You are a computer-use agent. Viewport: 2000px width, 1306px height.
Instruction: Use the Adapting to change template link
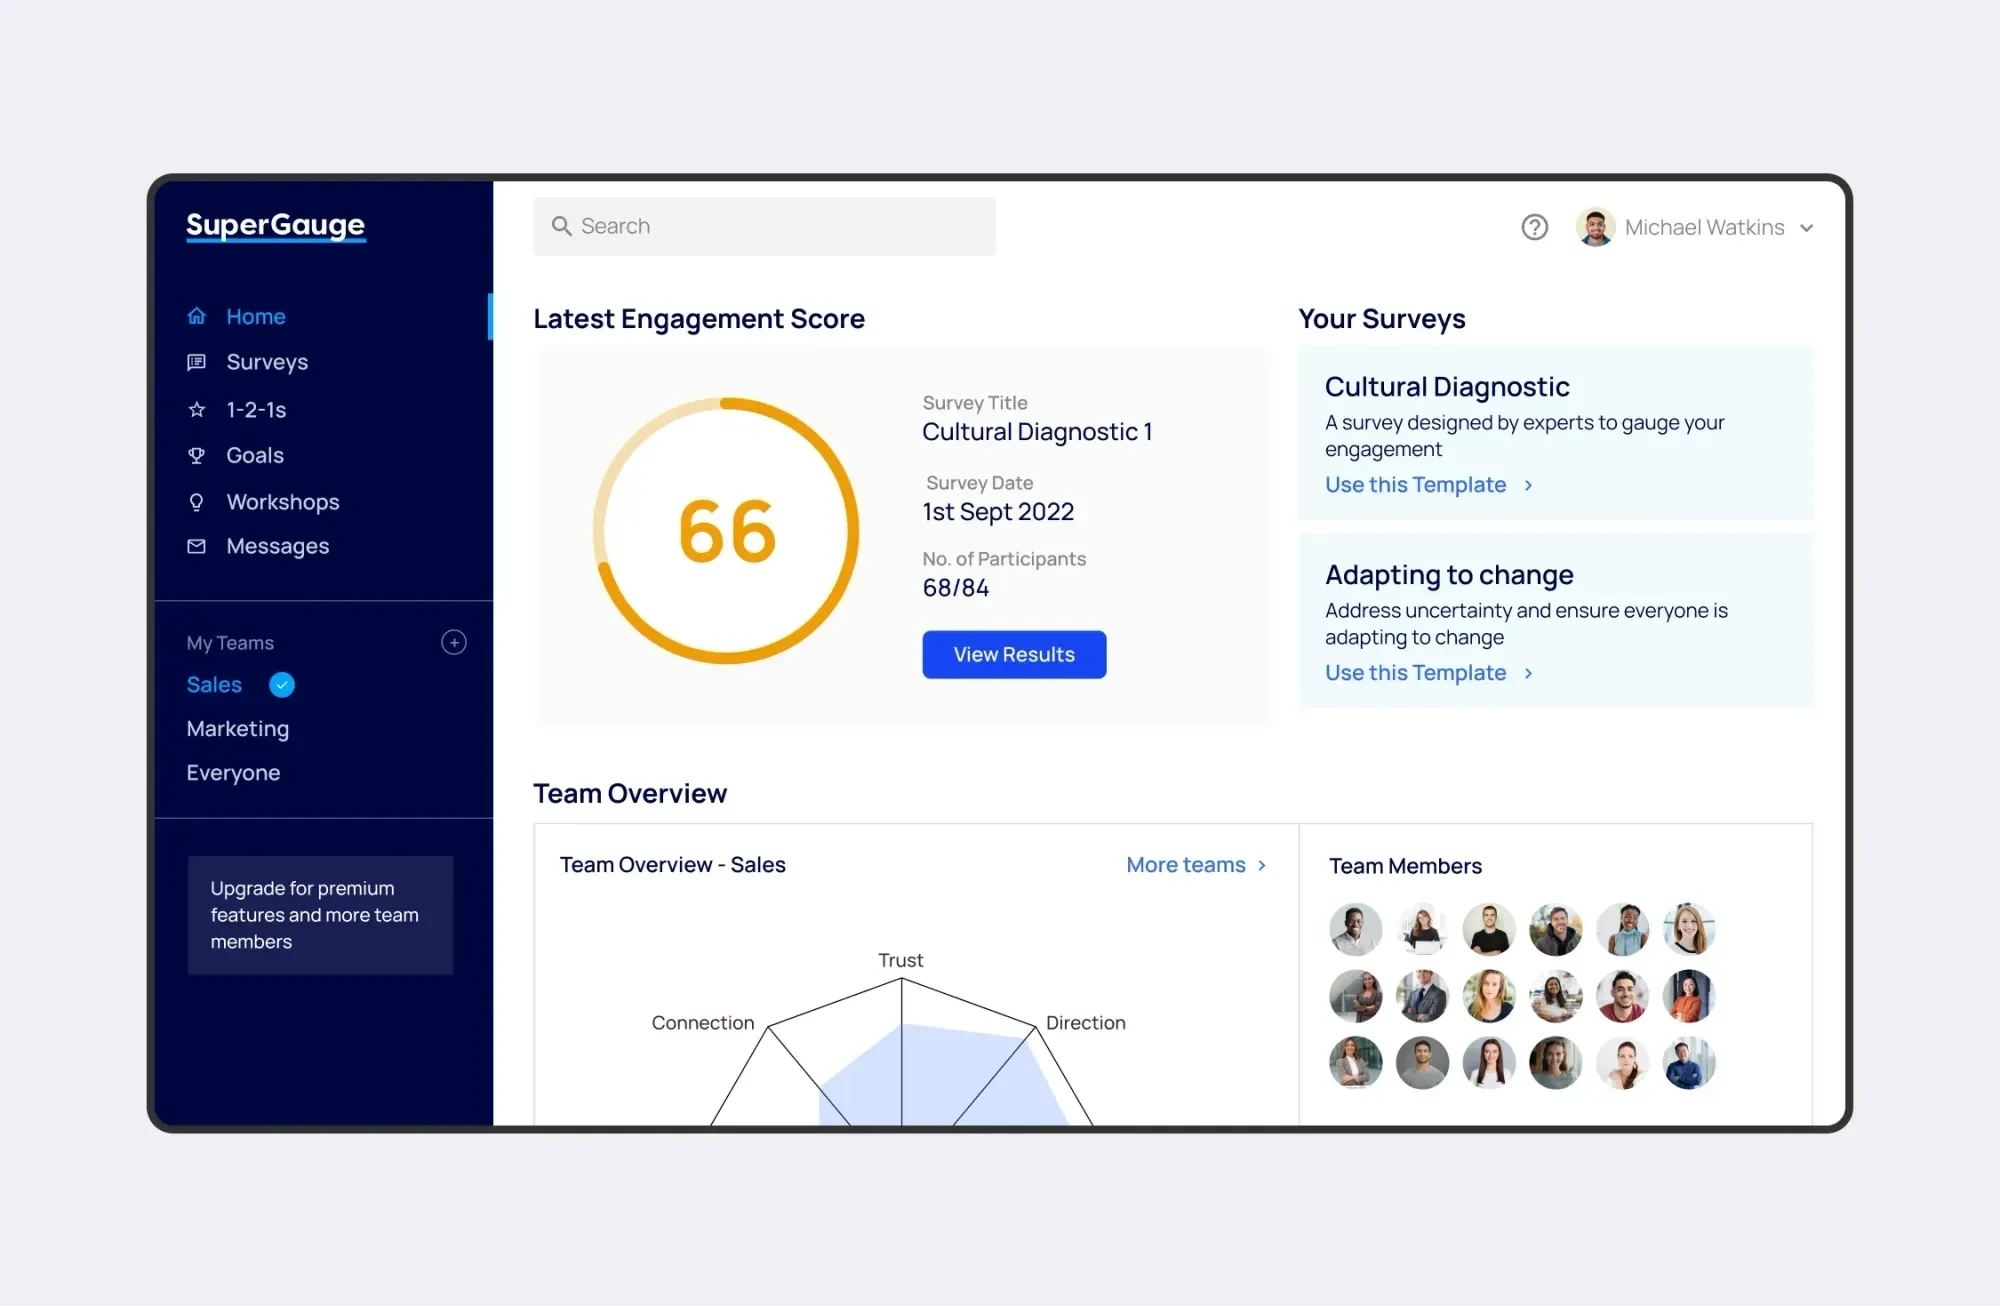click(x=1415, y=673)
